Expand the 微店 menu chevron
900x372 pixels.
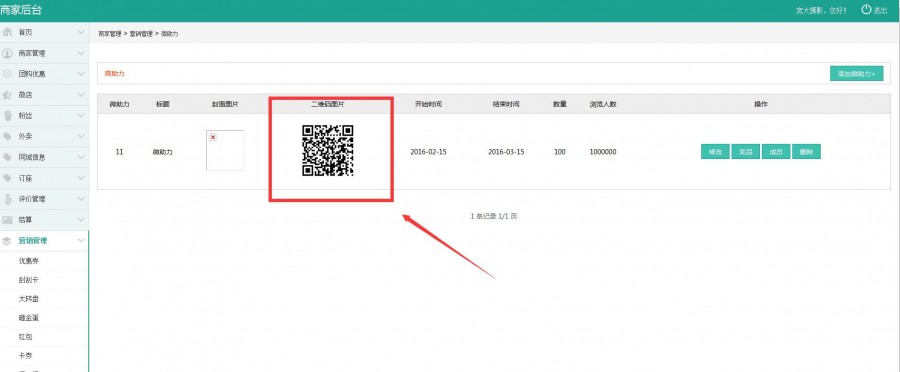pyautogui.click(x=81, y=95)
